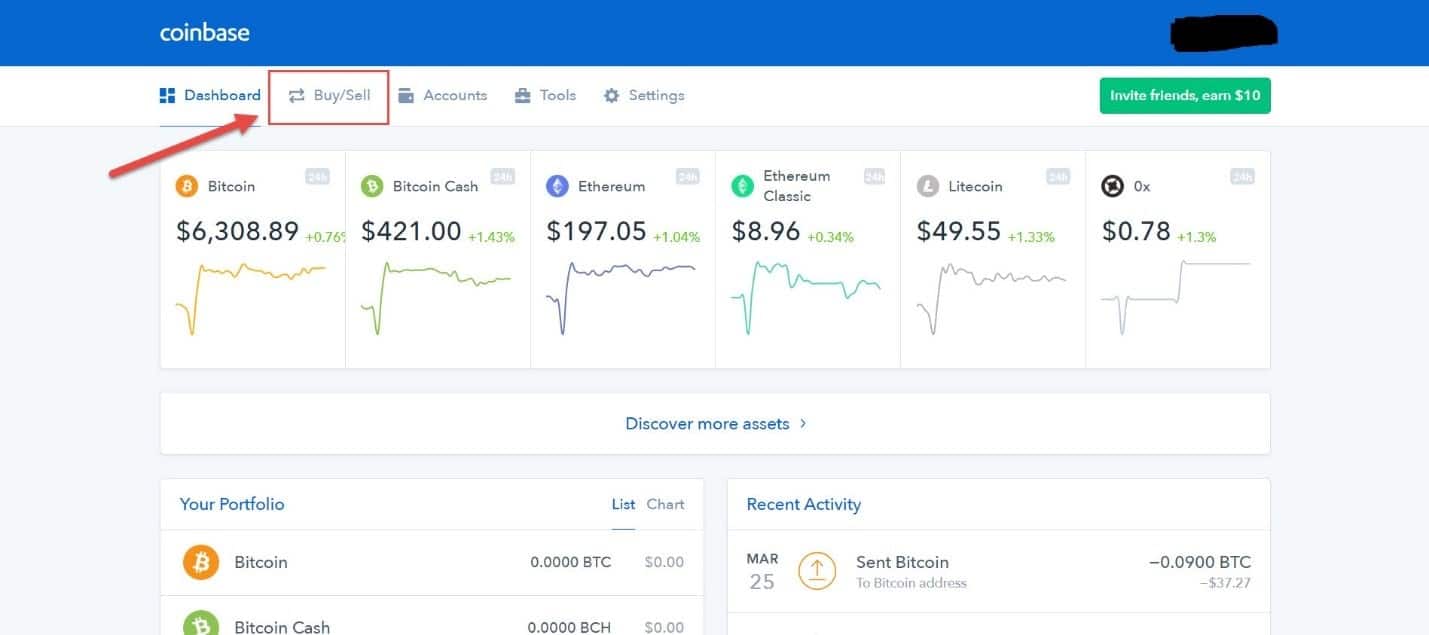
Task: Click the +1.43% Bitcoin Cash change
Action: pyautogui.click(x=490, y=237)
